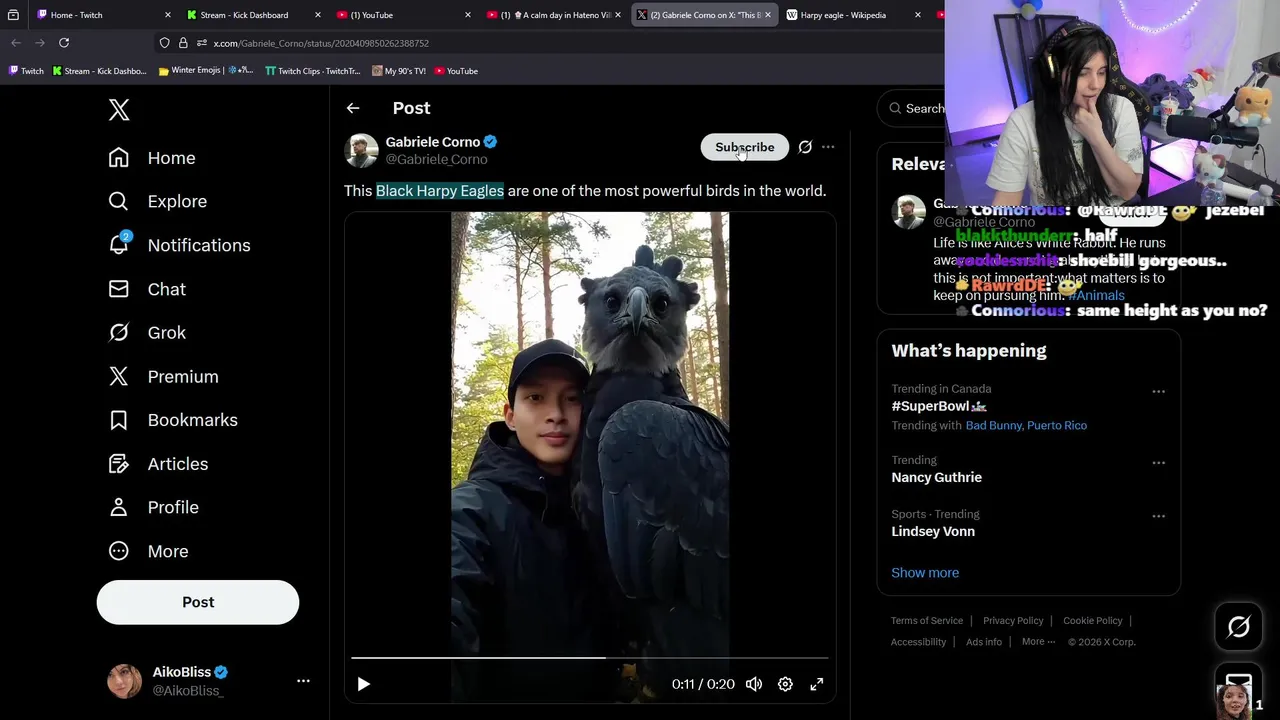Open Explore in the X sidebar
The height and width of the screenshot is (720, 1280).
pyautogui.click(x=157, y=201)
